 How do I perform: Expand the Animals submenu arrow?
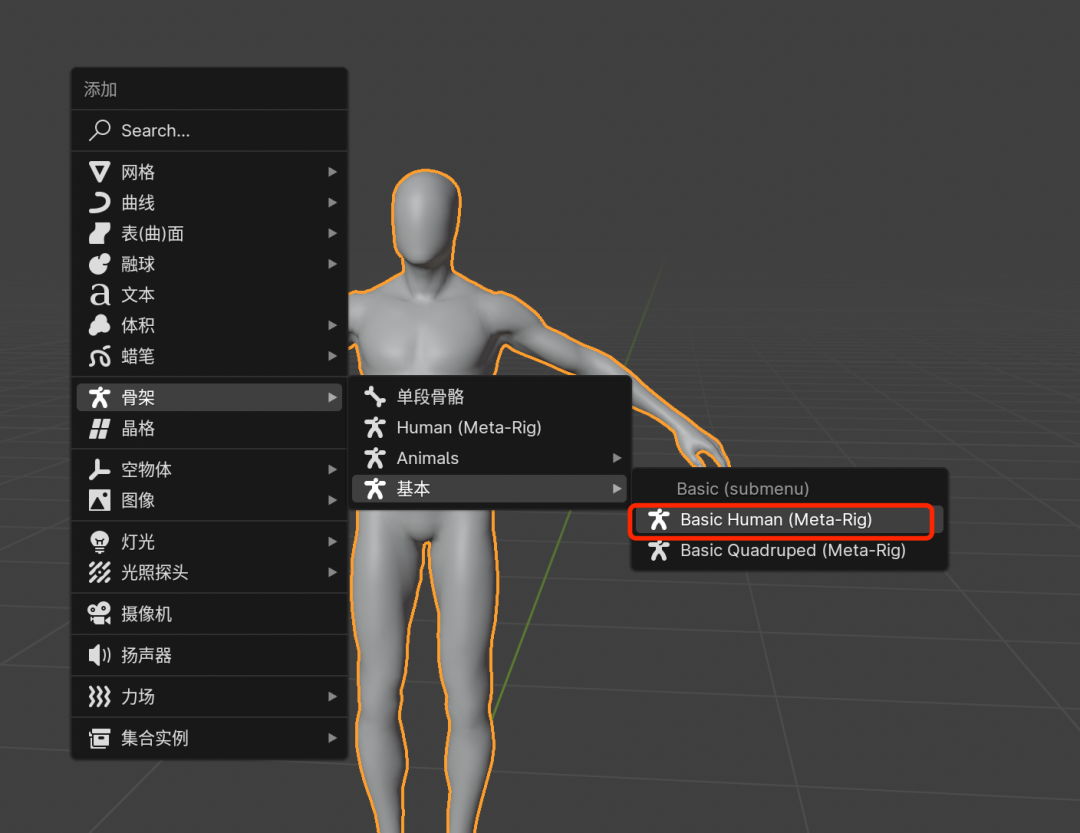[x=617, y=458]
